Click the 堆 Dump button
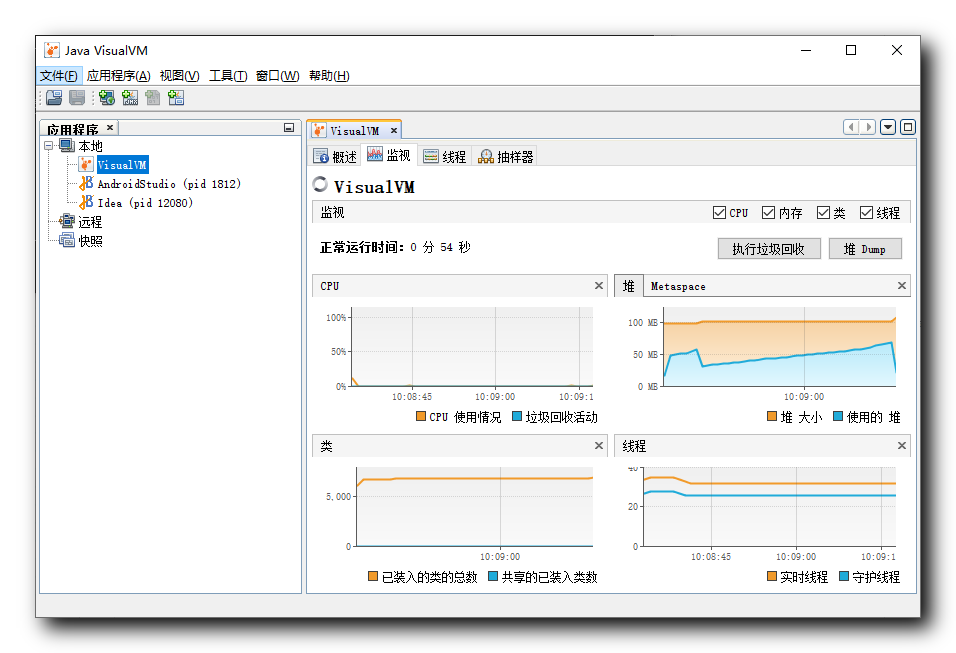Screen dimensions: 956x653 865,249
